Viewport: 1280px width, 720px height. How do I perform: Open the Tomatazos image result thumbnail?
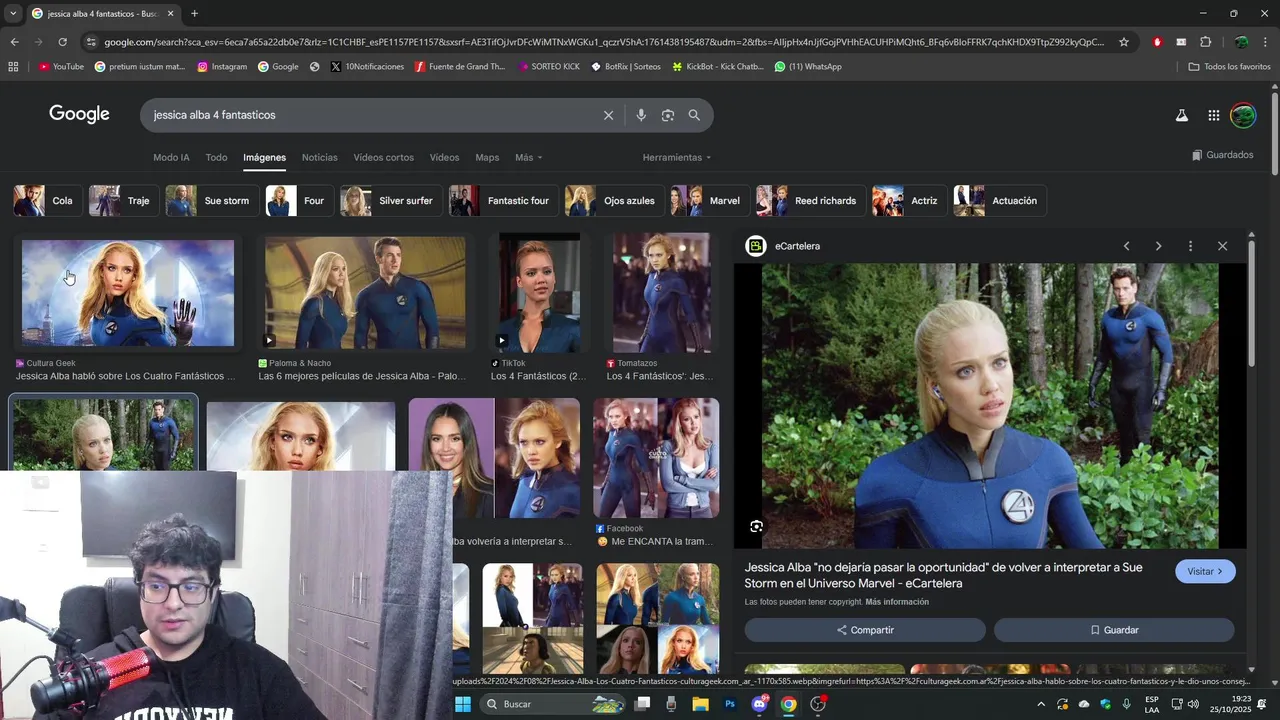[661, 293]
